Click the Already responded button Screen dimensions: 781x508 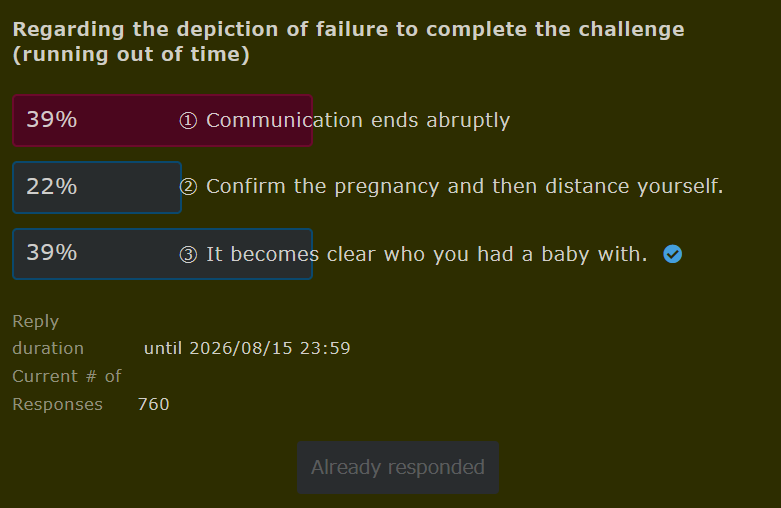coord(398,467)
